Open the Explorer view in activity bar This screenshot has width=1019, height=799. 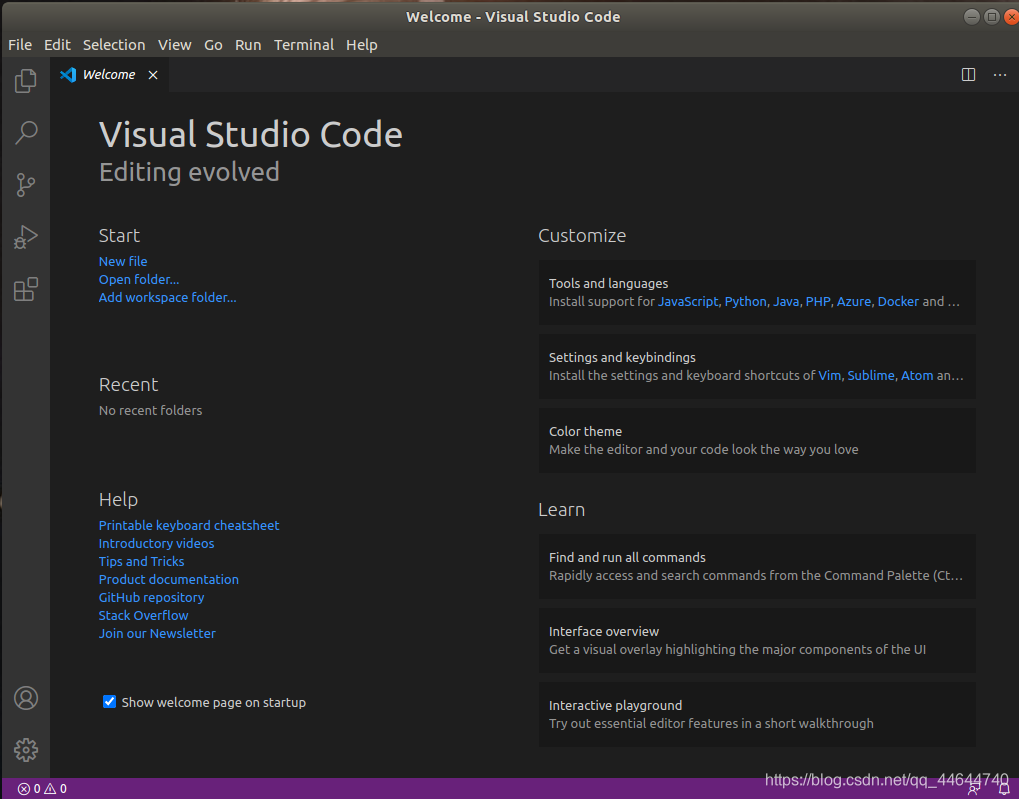tap(26, 81)
